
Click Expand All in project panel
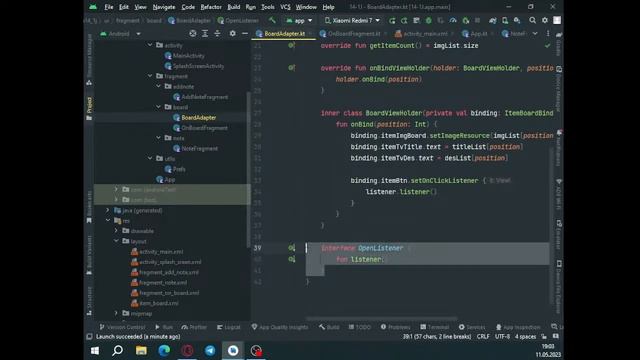click(205, 33)
